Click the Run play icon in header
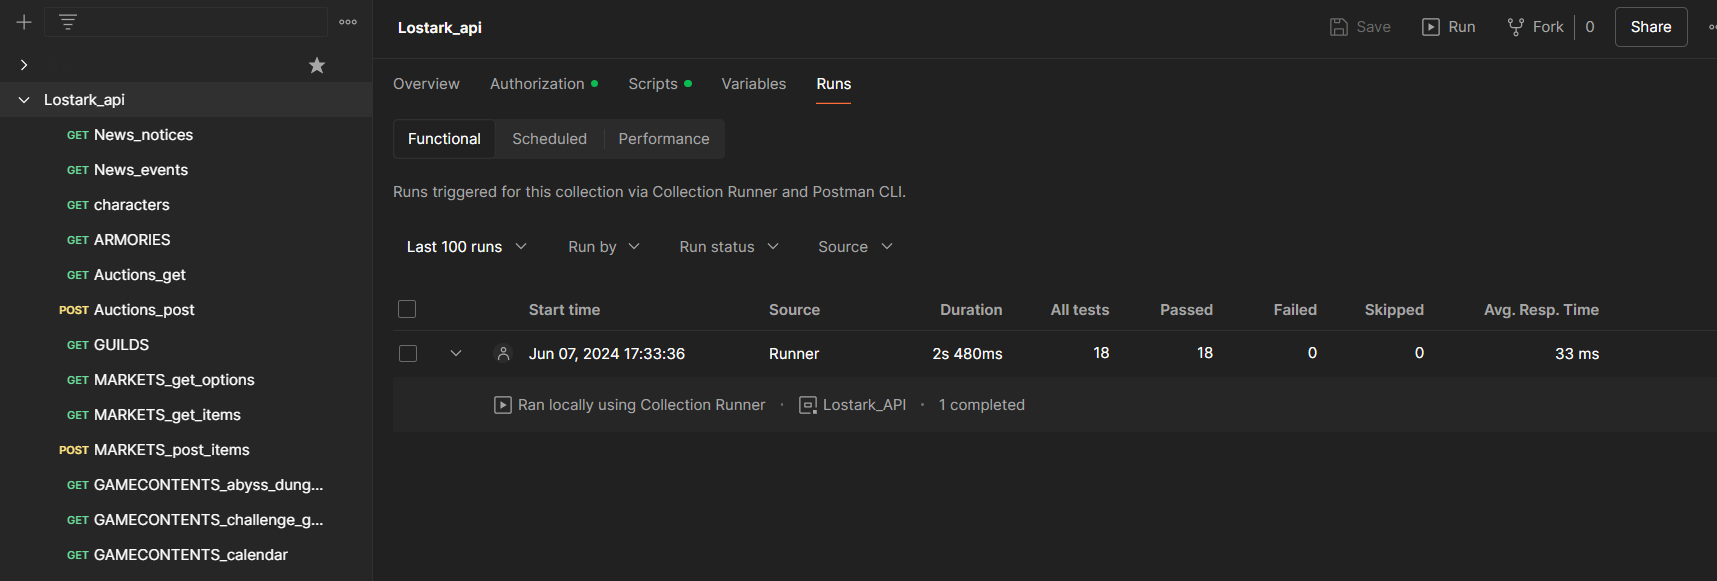 1431,27
